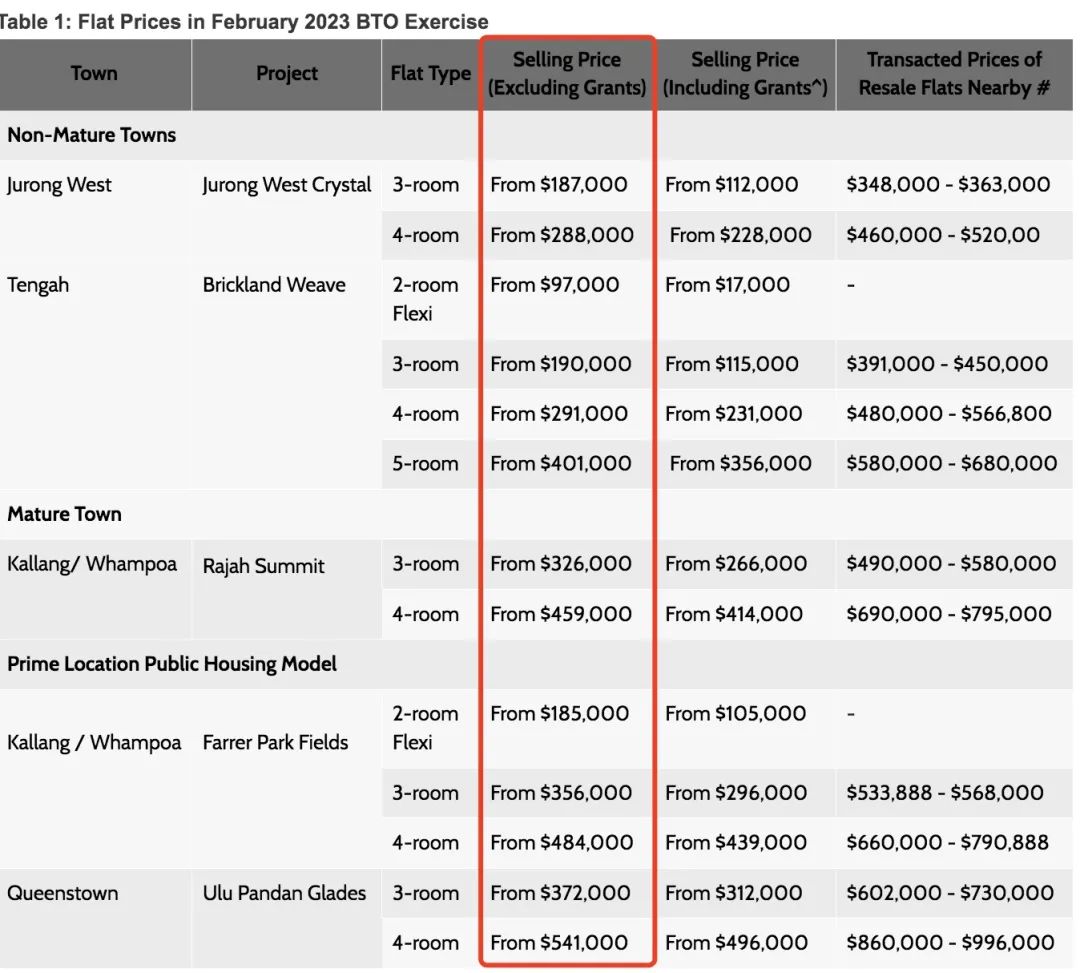Click the Mature Town section heading
This screenshot has height=973, width=1080.
click(65, 514)
